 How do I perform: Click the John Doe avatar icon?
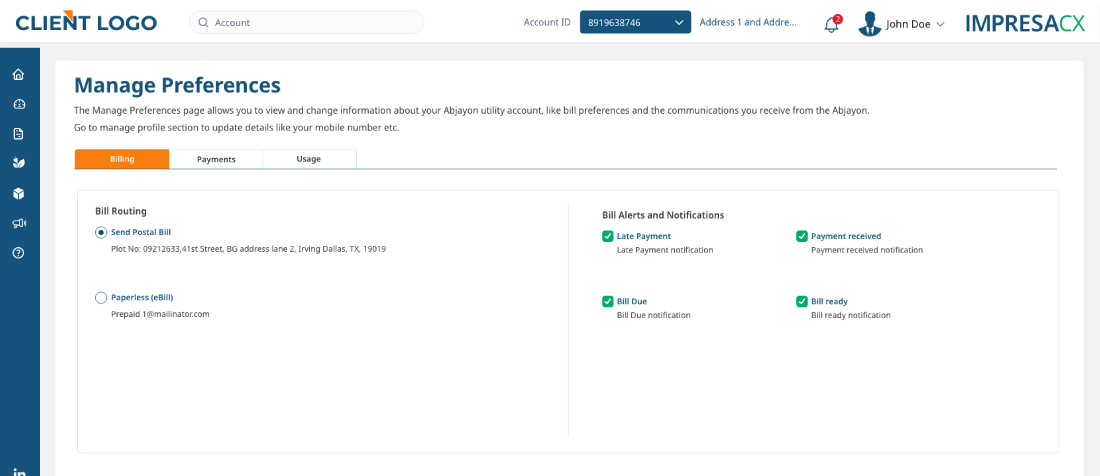[869, 24]
